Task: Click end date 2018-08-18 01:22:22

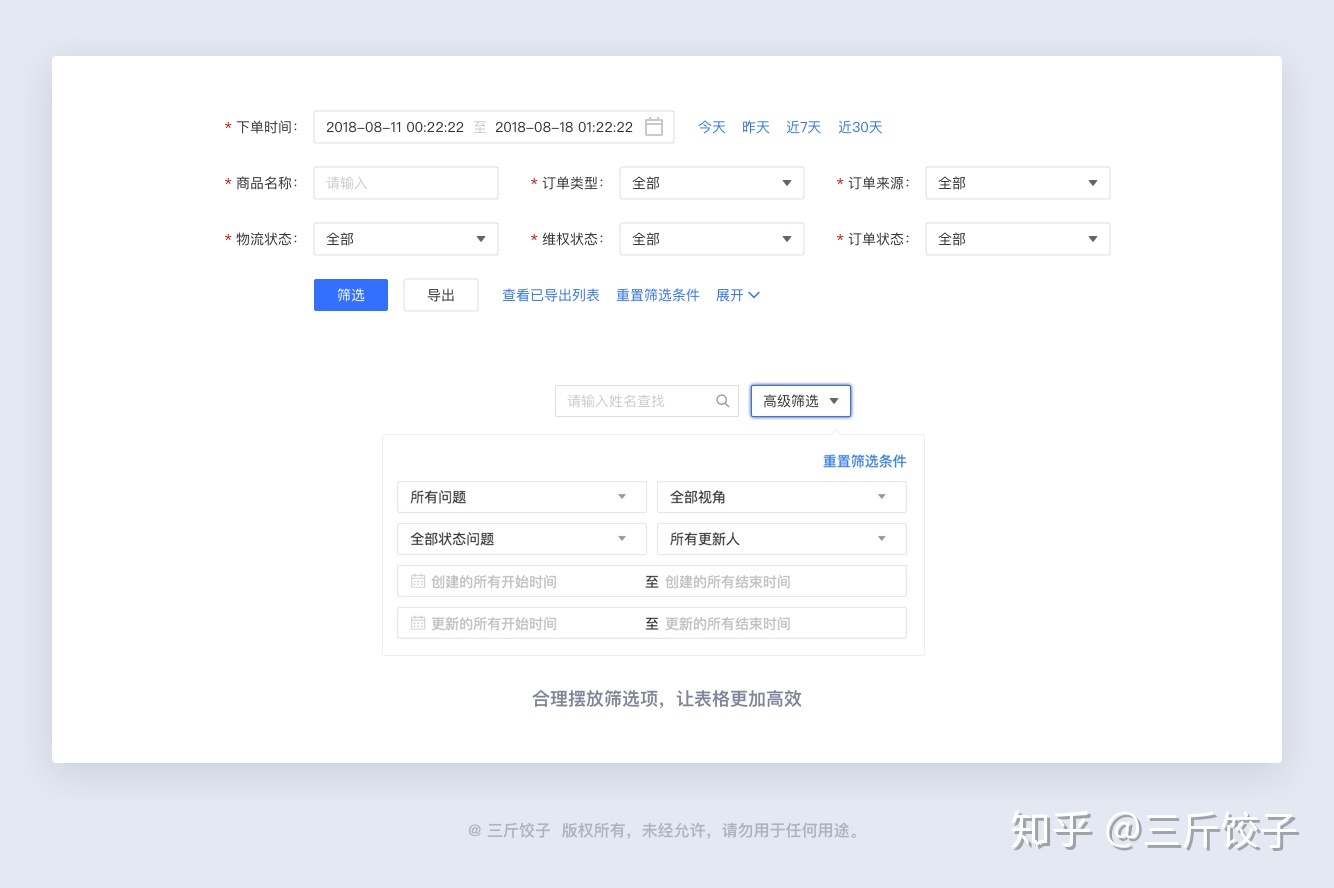Action: [564, 127]
